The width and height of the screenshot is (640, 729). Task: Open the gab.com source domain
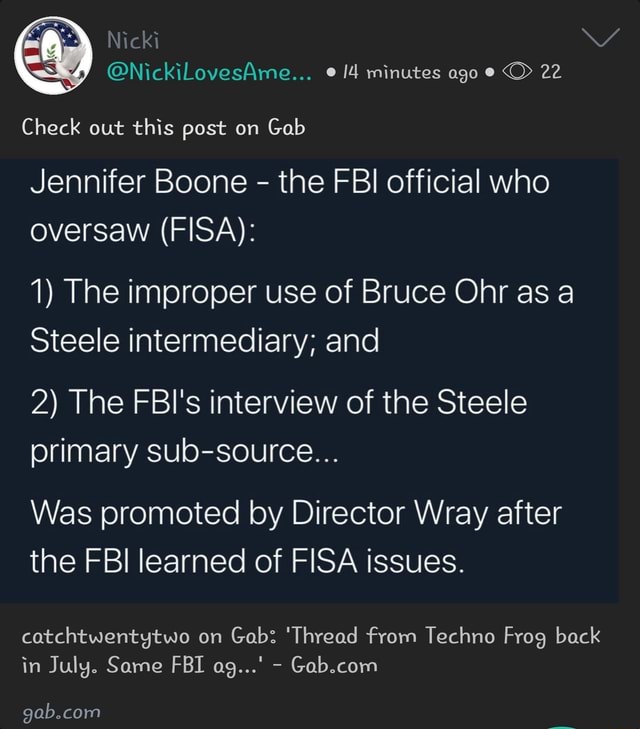pyautogui.click(x=60, y=711)
